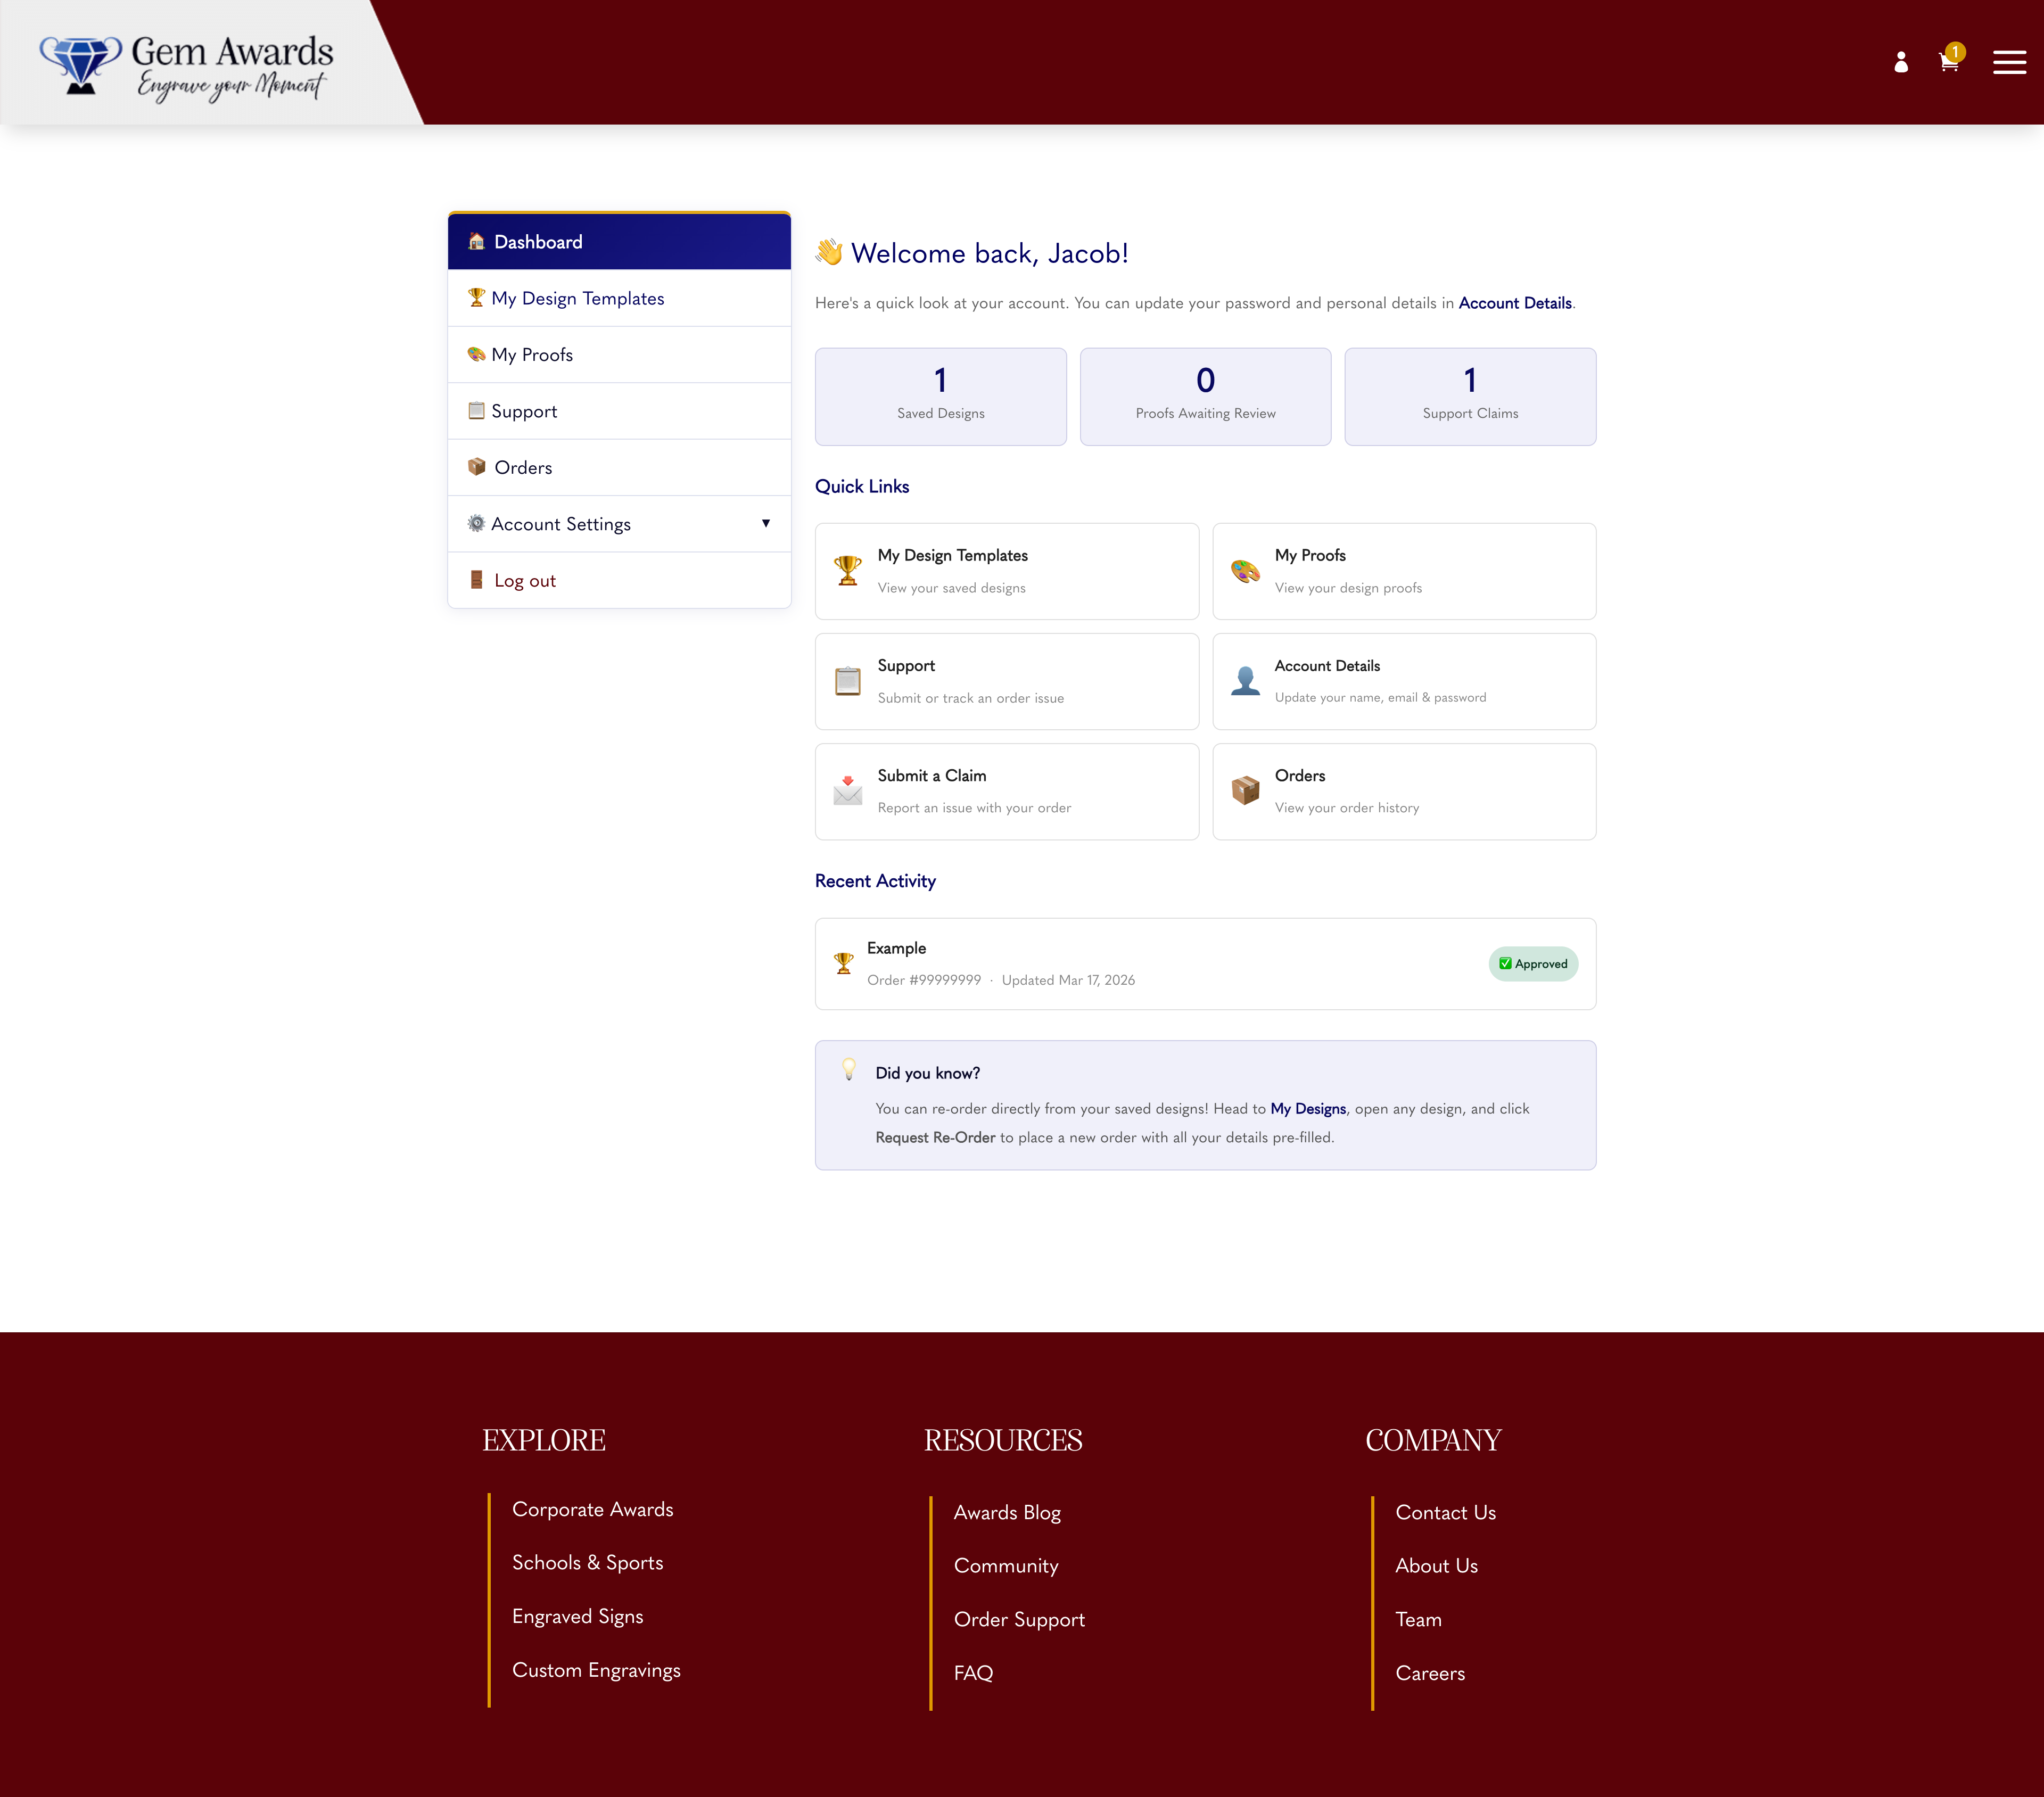Open the hamburger menu
The image size is (2044, 1797).
(2009, 62)
